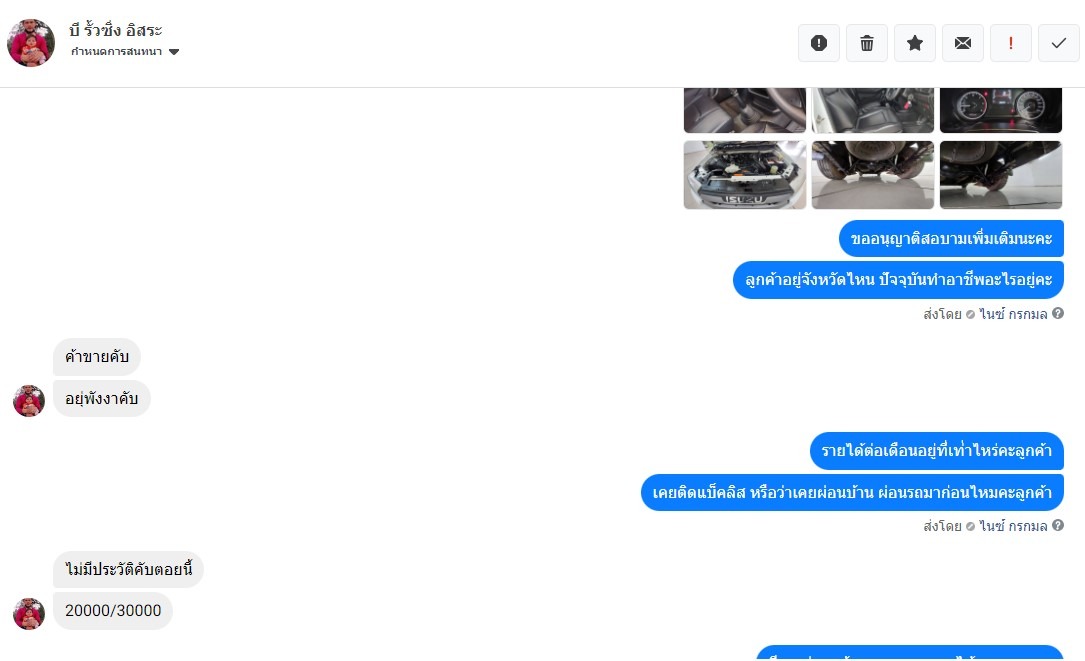Click the name บี ริ้วซิ่ง อิสระ
The width and height of the screenshot is (1085, 661).
[x=116, y=30]
